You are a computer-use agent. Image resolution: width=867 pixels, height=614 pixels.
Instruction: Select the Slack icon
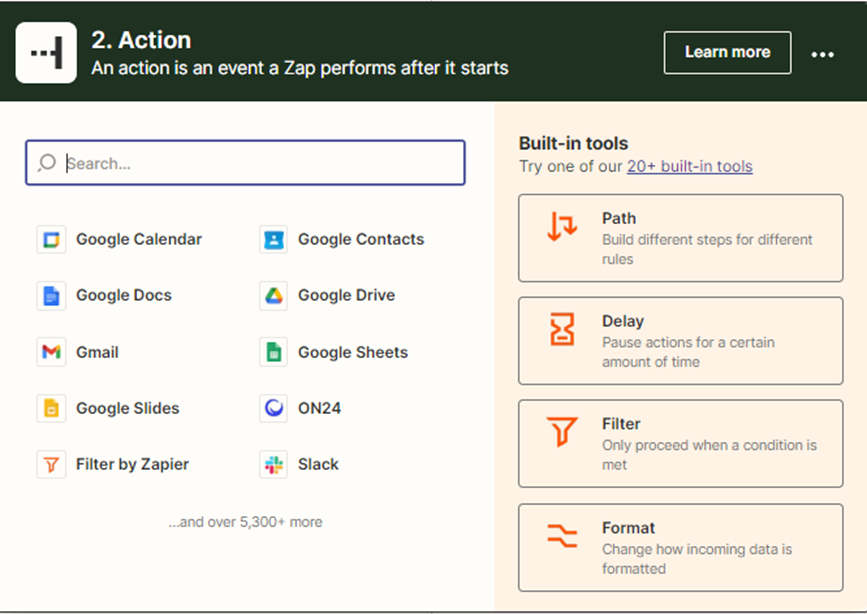click(x=273, y=464)
